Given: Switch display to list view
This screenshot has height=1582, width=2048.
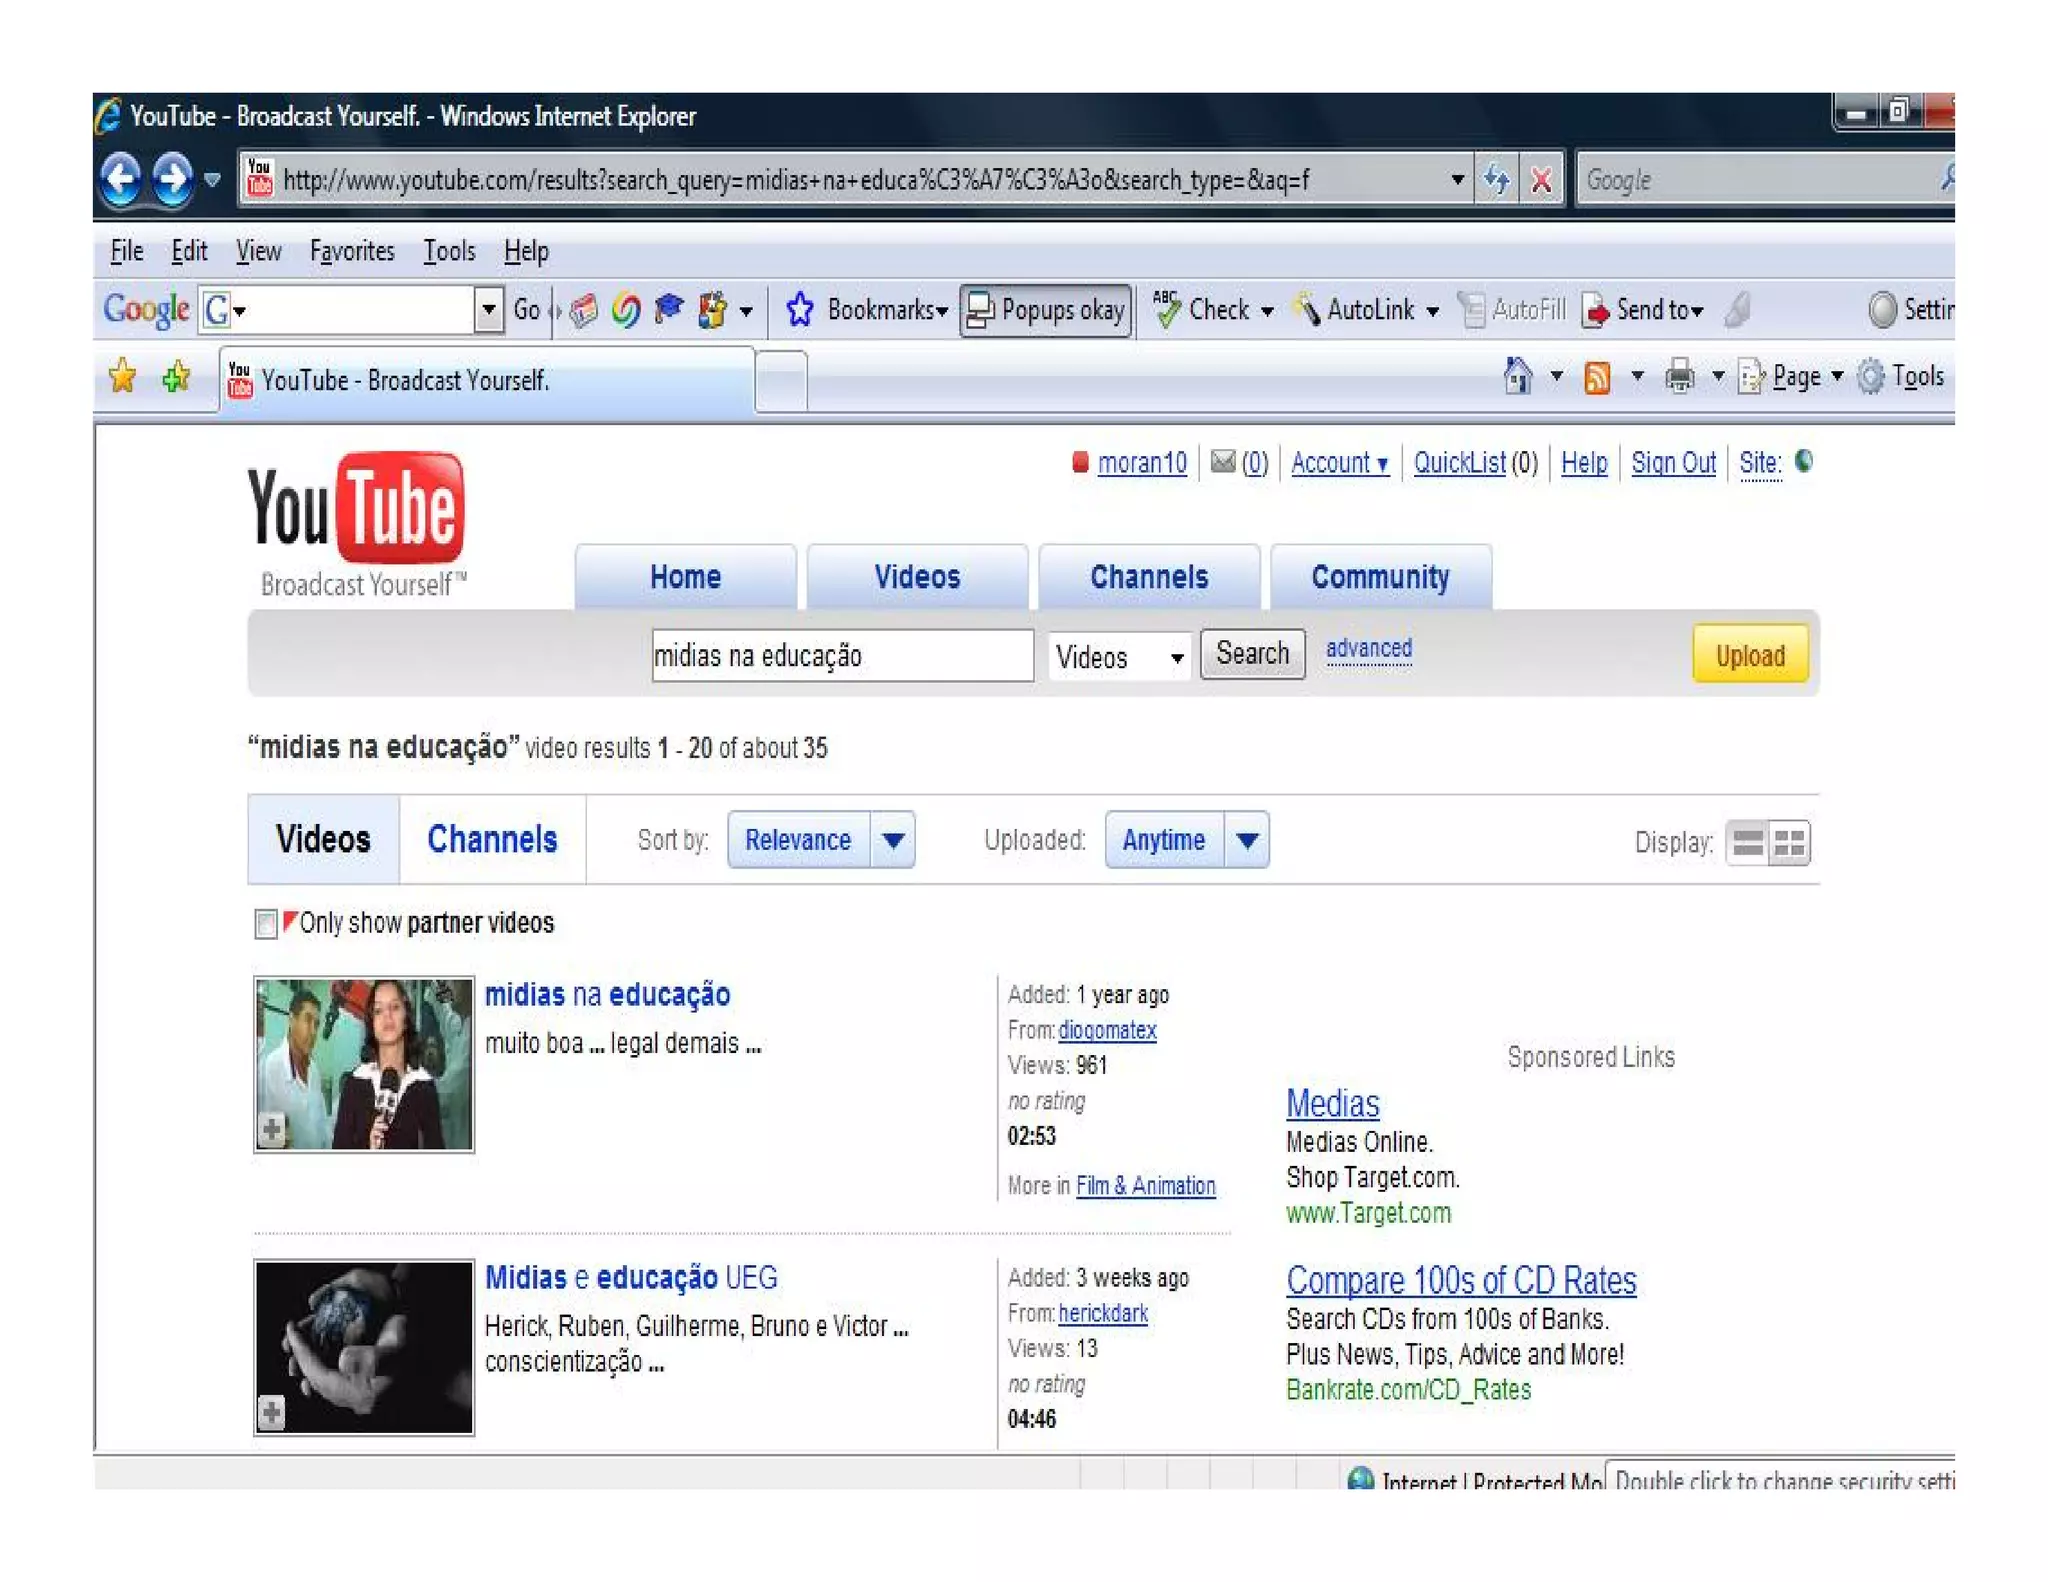Looking at the screenshot, I should [1747, 842].
